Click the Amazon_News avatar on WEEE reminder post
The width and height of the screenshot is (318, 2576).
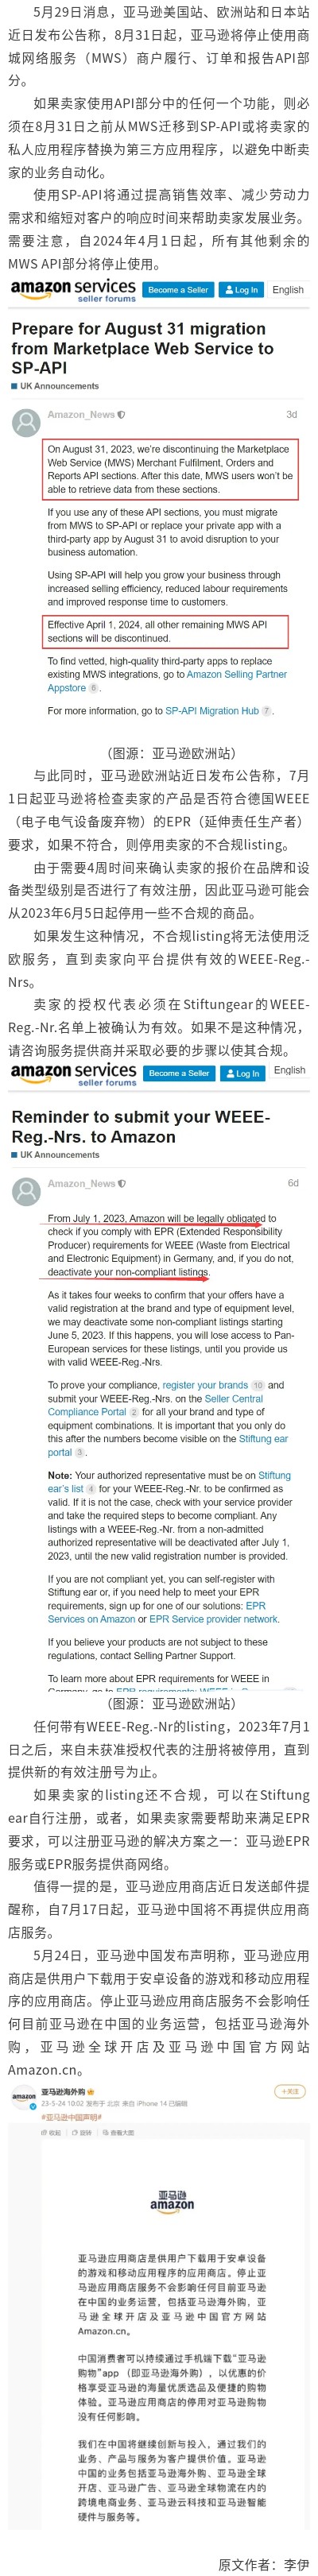(26, 1192)
